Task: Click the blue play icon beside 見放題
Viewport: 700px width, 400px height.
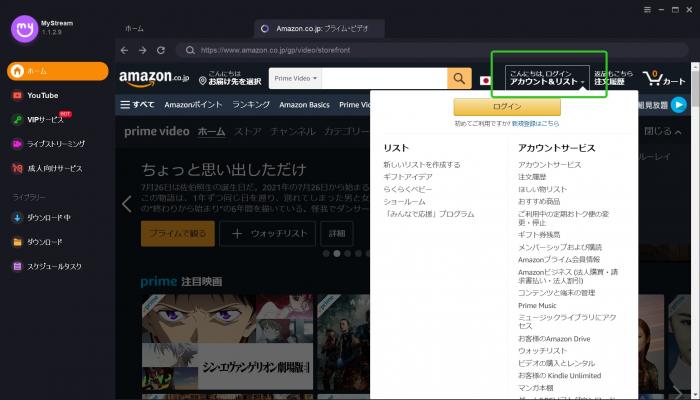Action: [x=679, y=105]
